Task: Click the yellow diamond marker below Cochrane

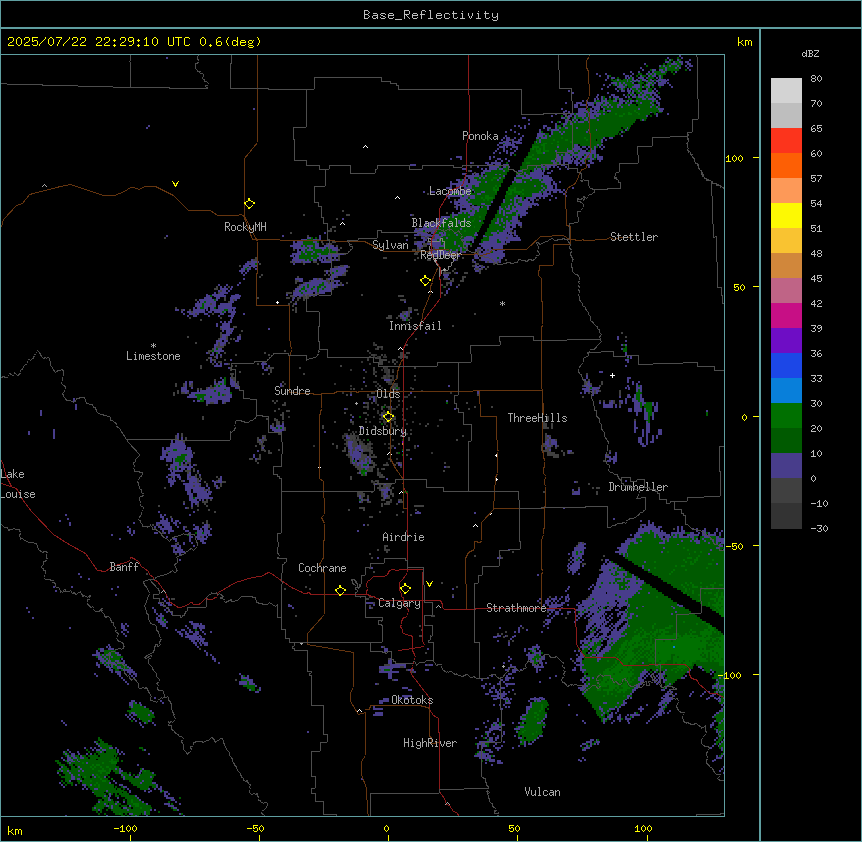Action: coord(340,590)
